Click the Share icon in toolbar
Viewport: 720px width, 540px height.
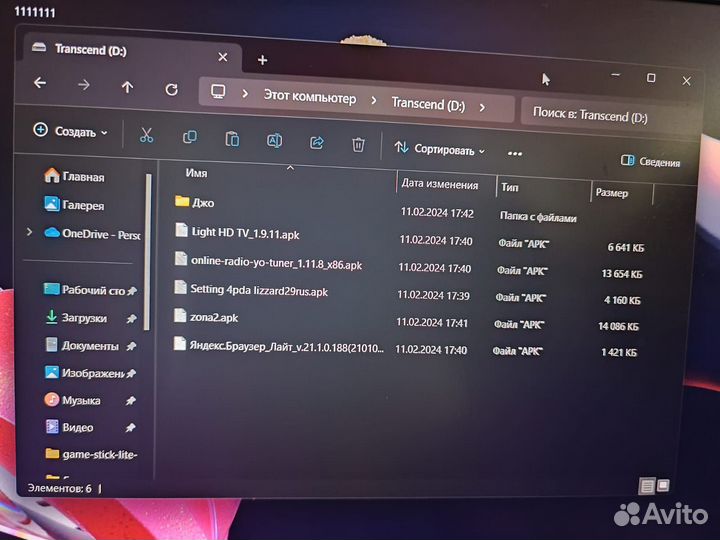pos(317,143)
